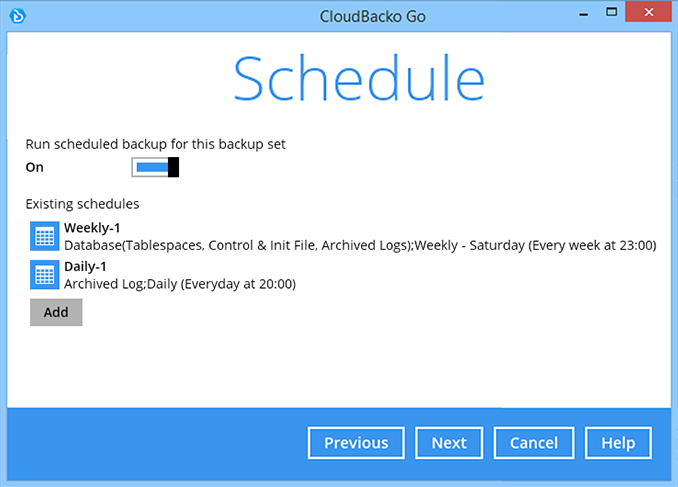Maximize the CloudBacko Go window
This screenshot has height=487, width=678.
click(x=611, y=12)
